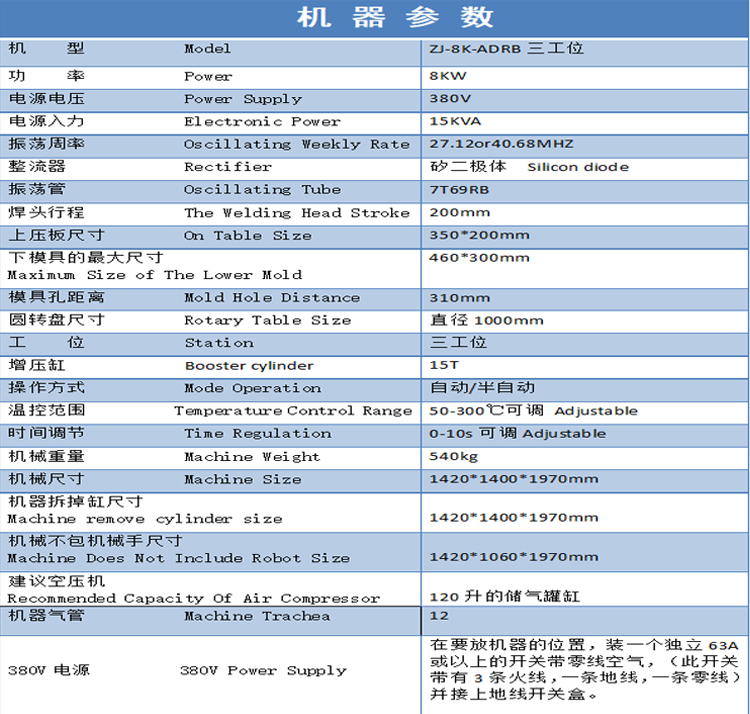750x714 pixels.
Task: Select the Mold Hole Distance label
Action: 271,298
